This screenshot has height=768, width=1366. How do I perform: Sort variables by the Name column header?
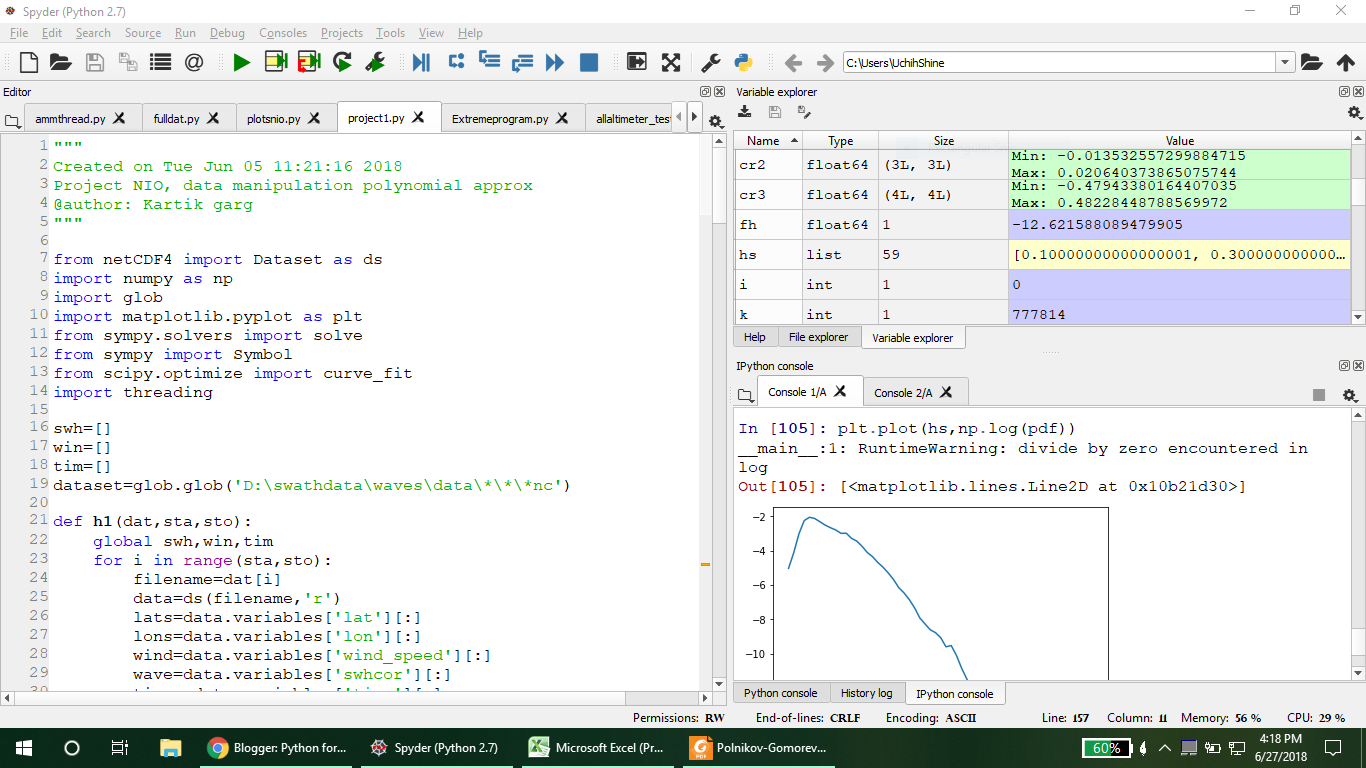[764, 141]
